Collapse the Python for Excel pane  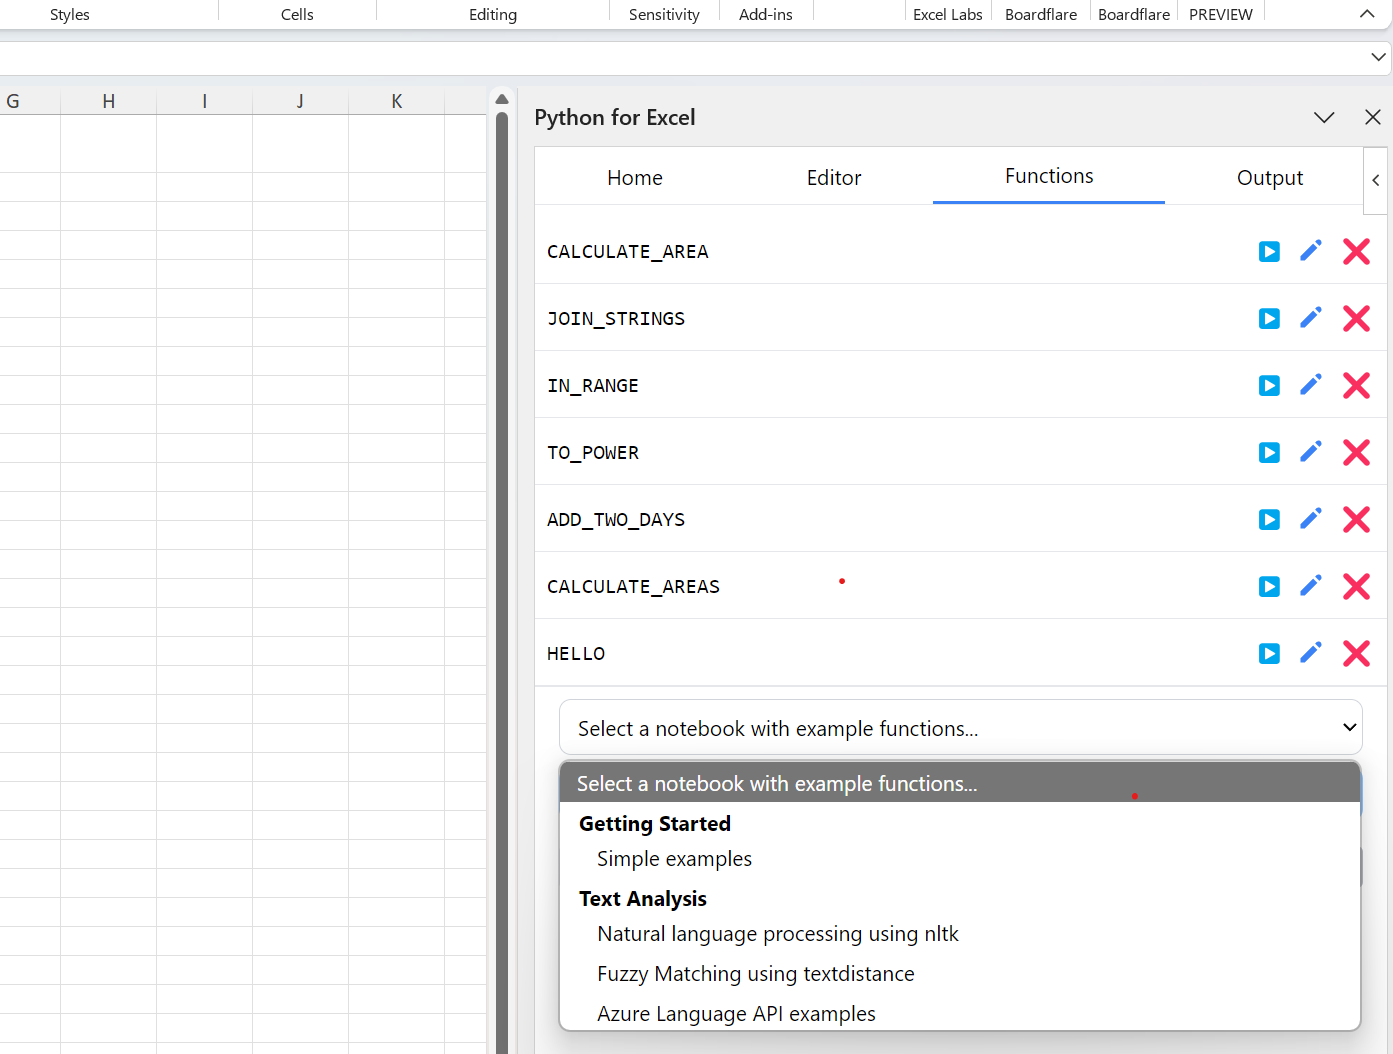[1324, 117]
